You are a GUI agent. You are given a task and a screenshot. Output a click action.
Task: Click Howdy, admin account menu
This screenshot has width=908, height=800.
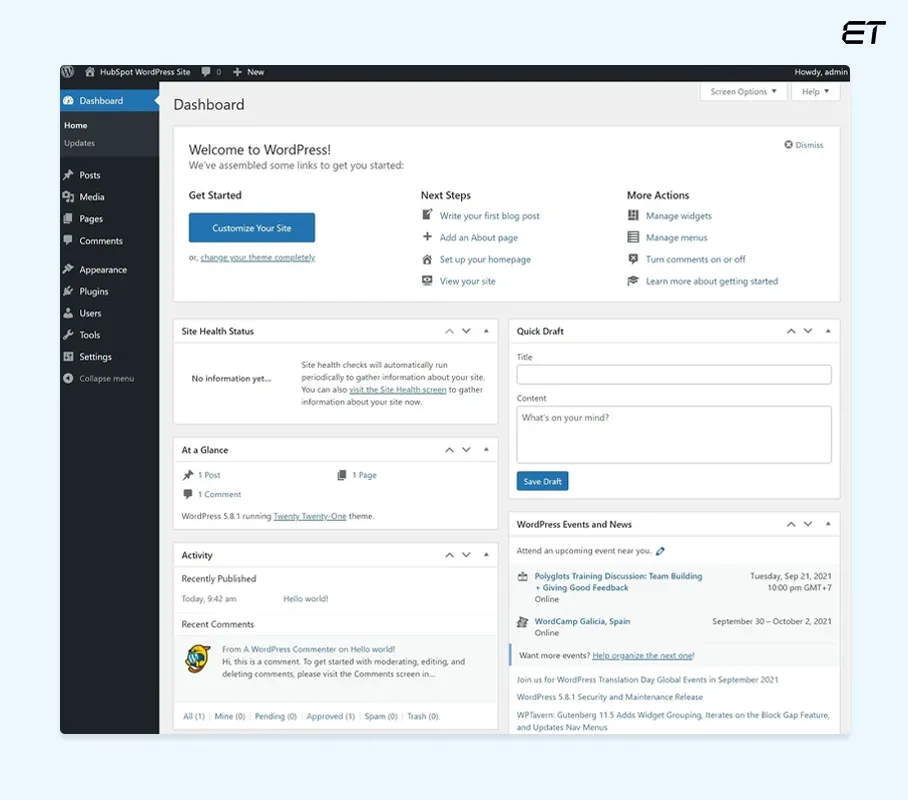(x=821, y=72)
